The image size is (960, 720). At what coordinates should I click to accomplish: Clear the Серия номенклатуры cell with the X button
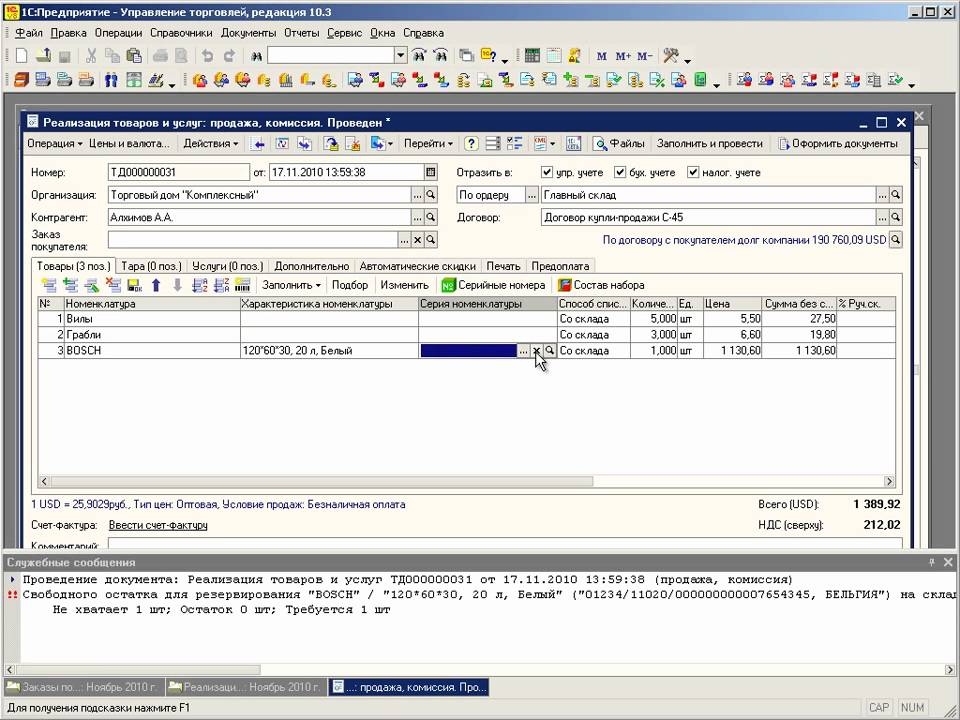(537, 351)
